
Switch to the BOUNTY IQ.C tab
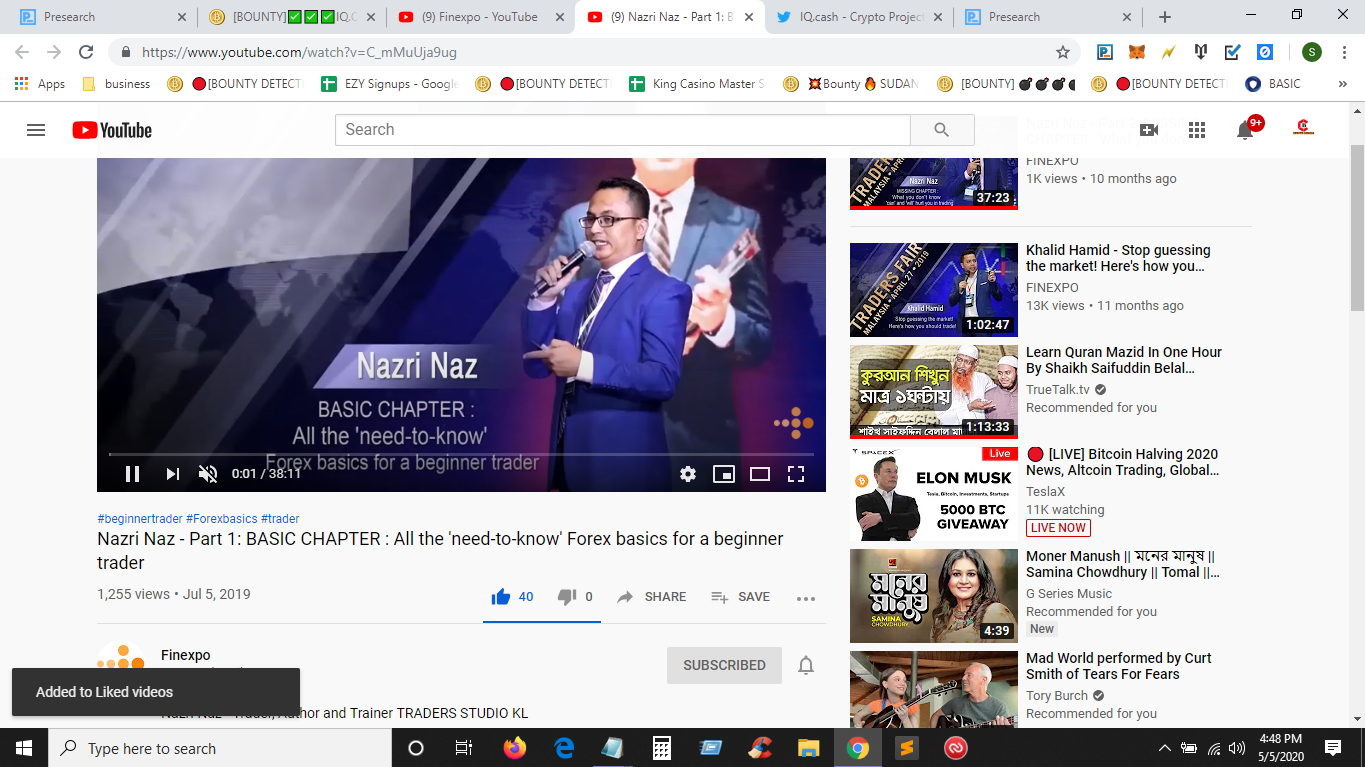pyautogui.click(x=290, y=17)
